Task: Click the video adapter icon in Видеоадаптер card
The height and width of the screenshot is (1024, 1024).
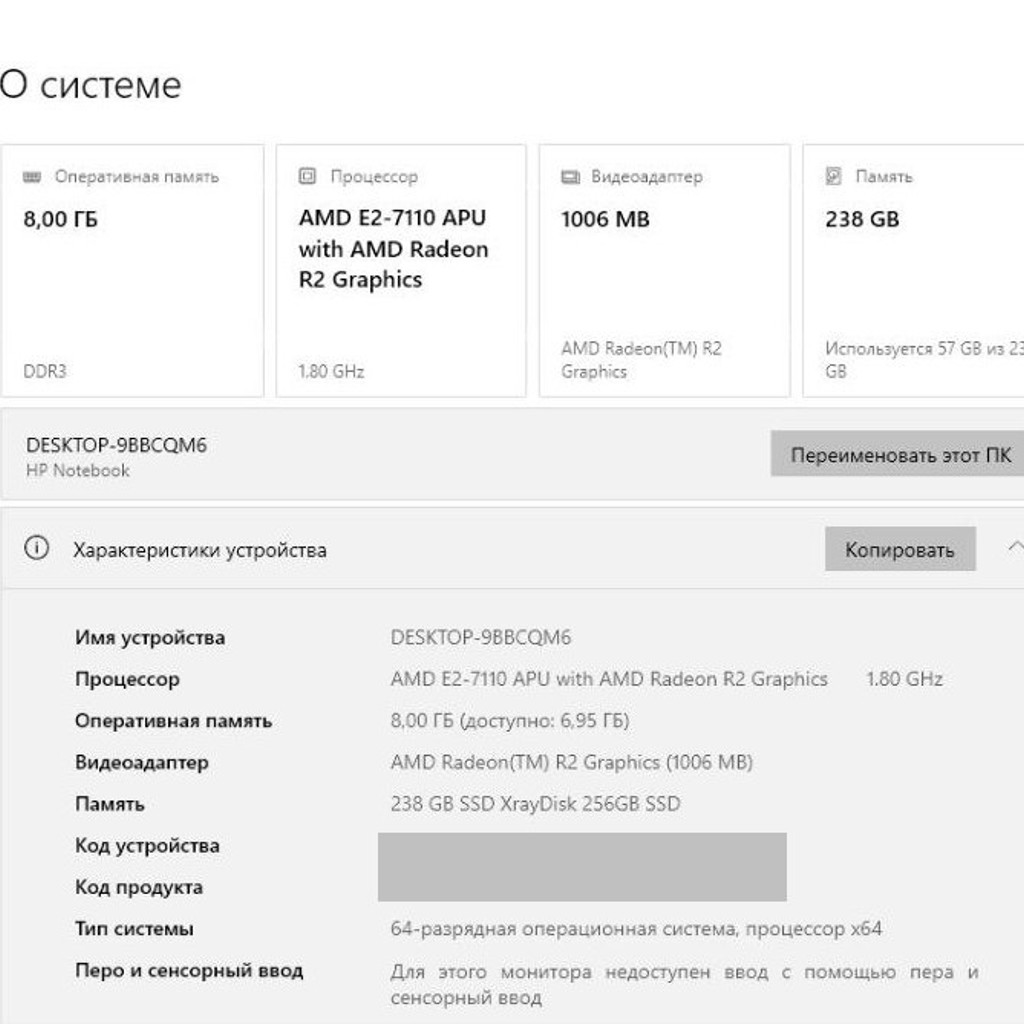Action: pos(570,177)
